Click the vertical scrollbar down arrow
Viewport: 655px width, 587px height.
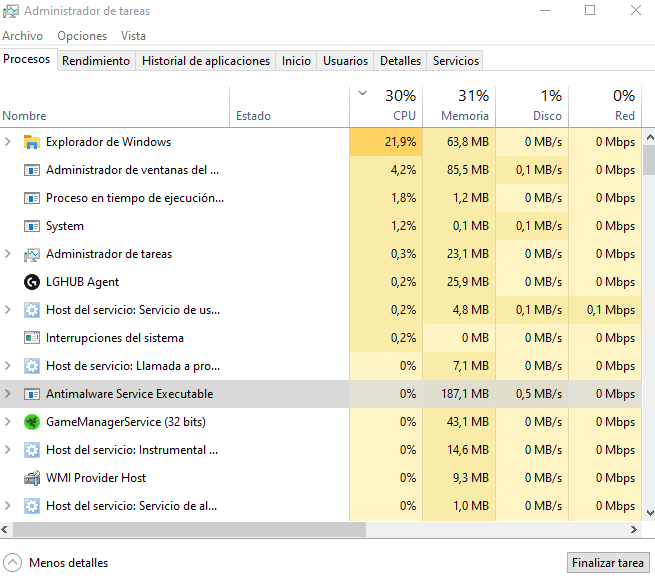[648, 513]
